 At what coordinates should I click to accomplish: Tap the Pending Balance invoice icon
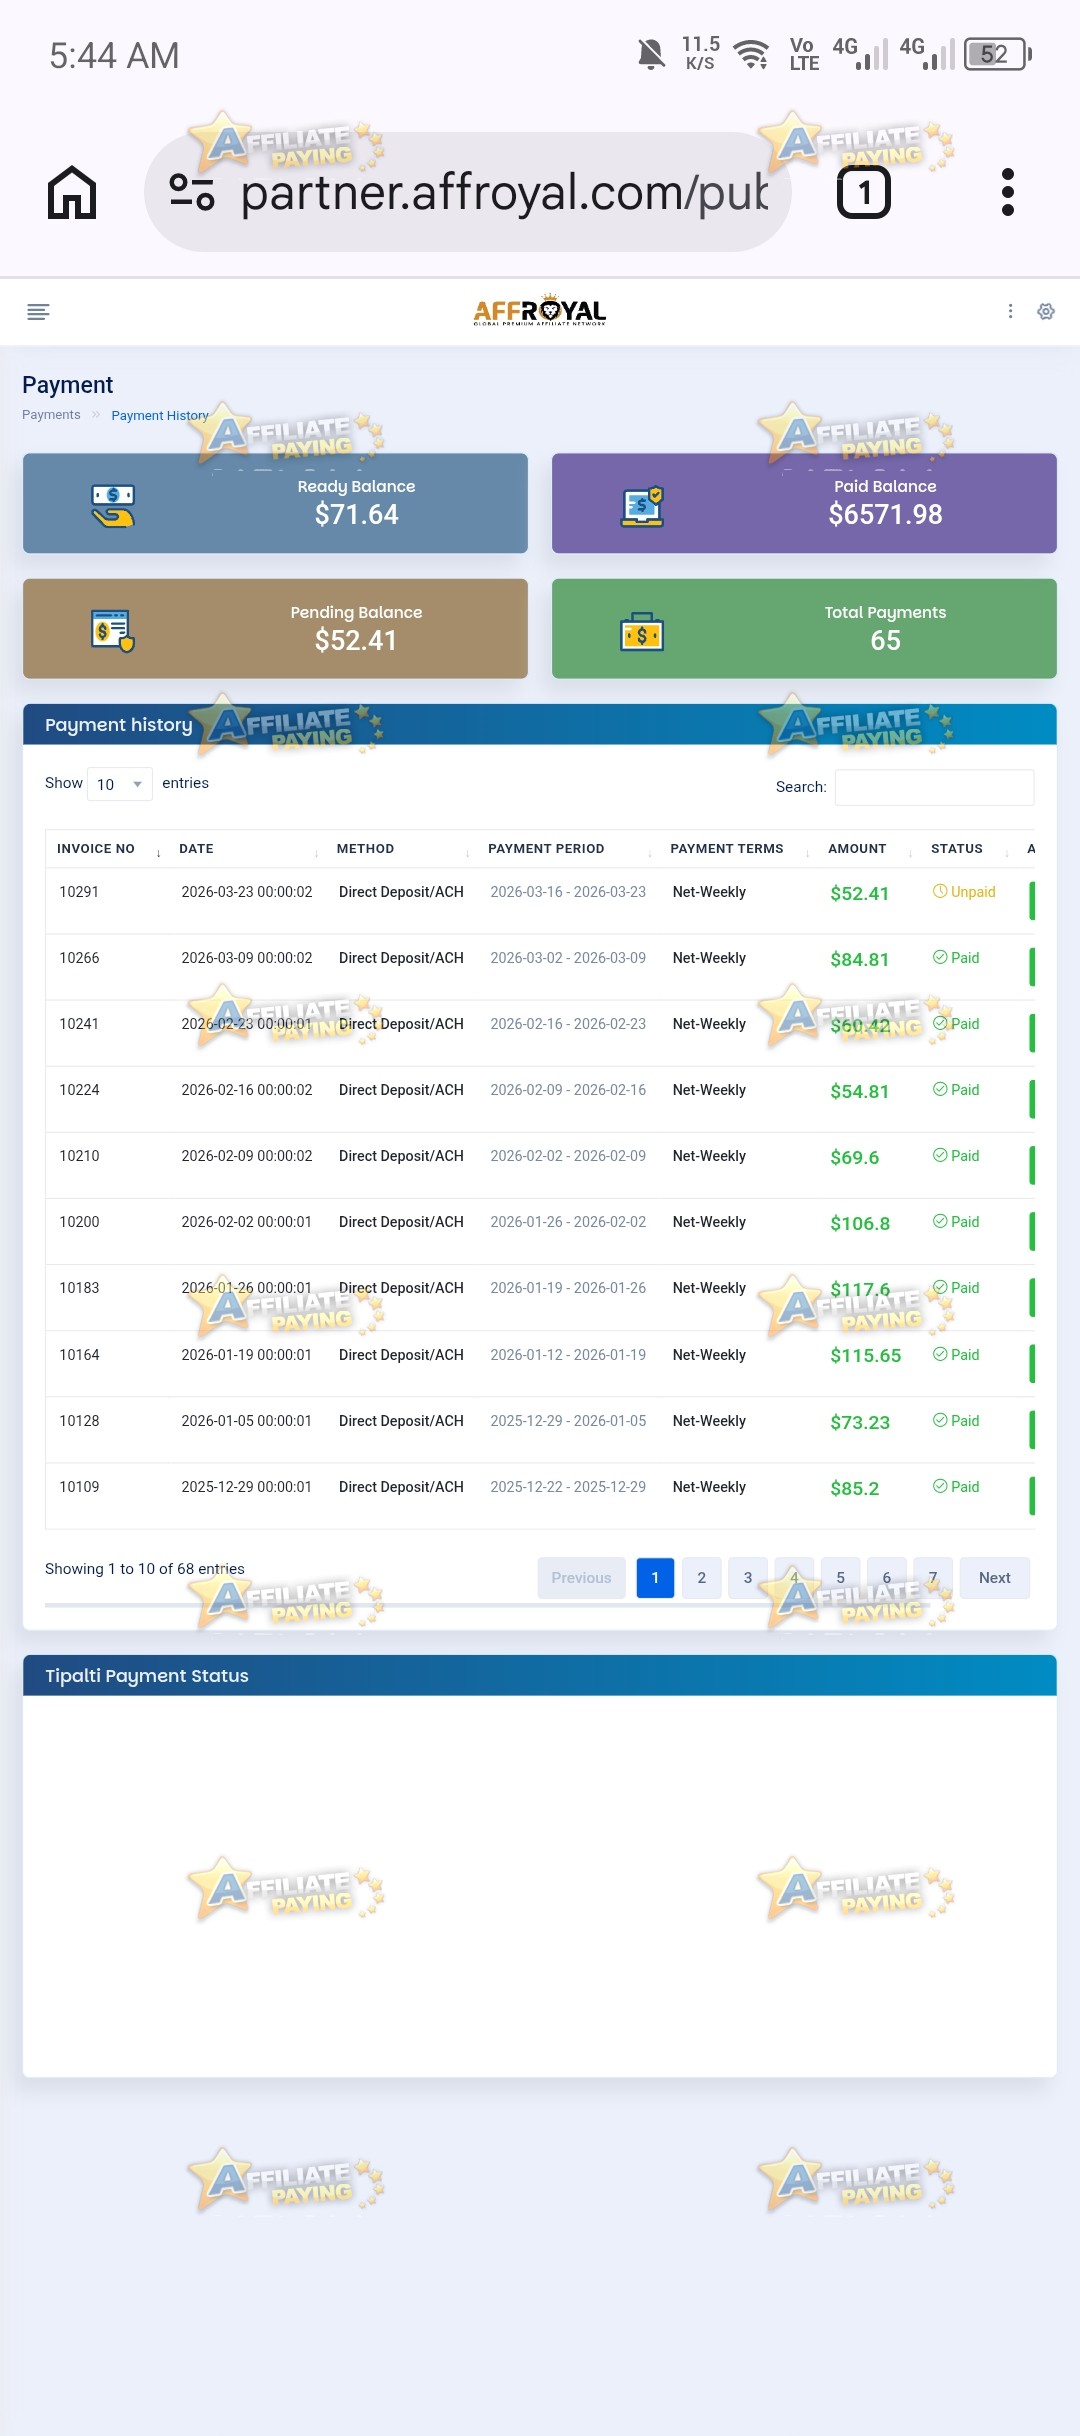click(x=113, y=631)
